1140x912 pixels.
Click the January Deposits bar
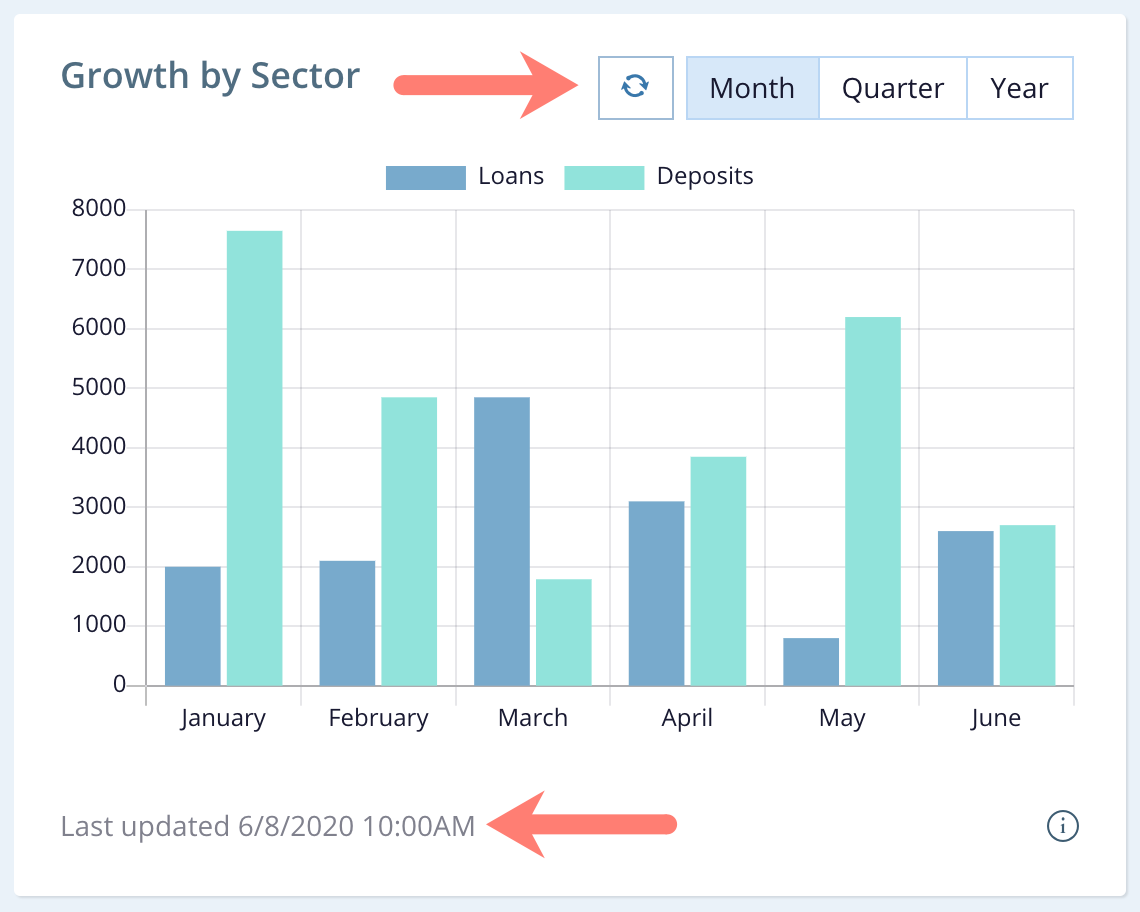(255, 458)
